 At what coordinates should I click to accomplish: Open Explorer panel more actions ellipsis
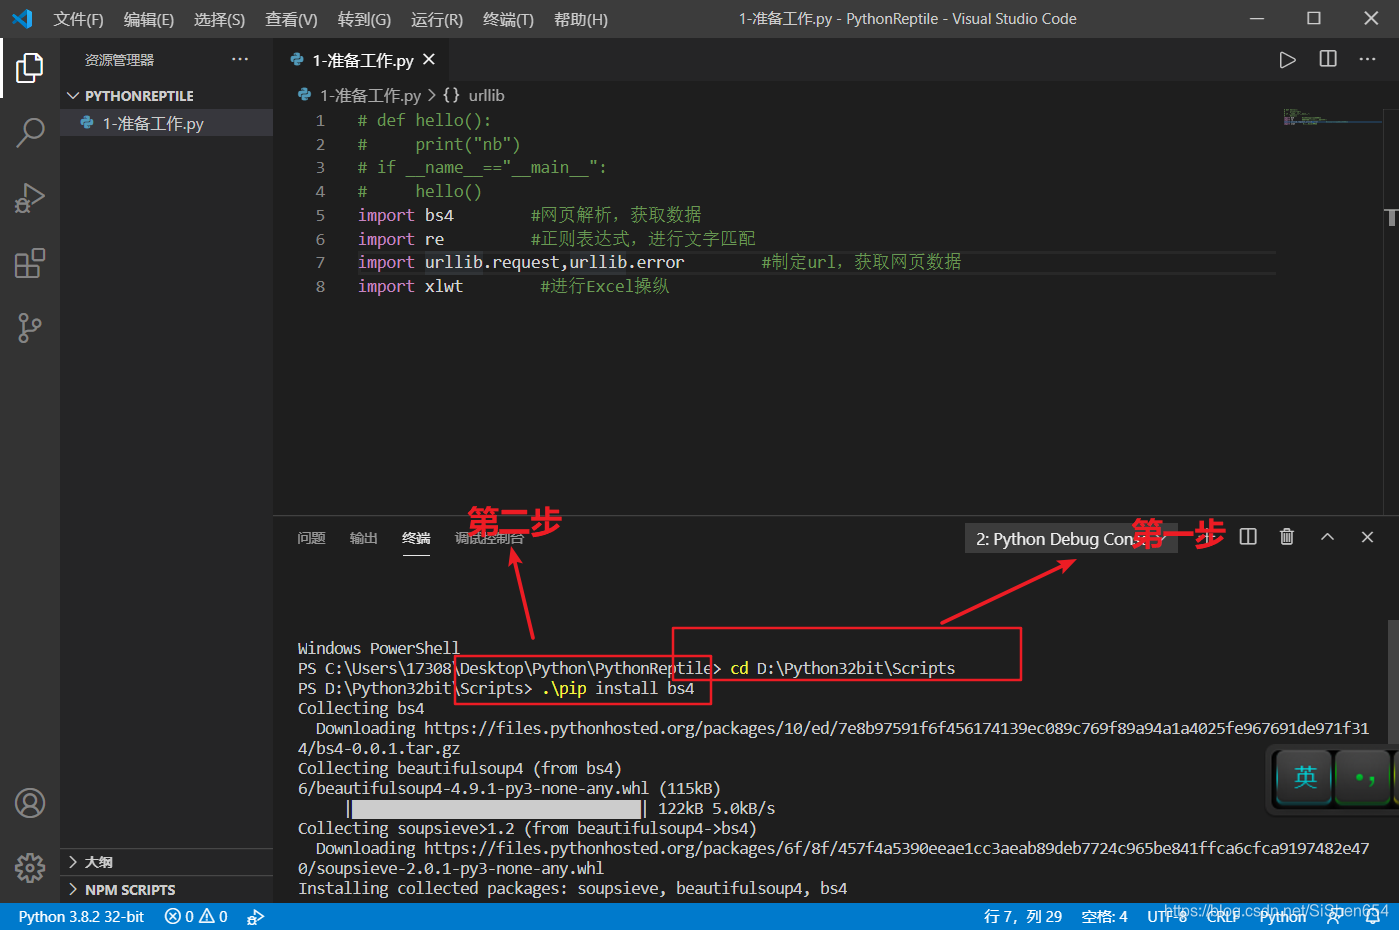coord(240,60)
